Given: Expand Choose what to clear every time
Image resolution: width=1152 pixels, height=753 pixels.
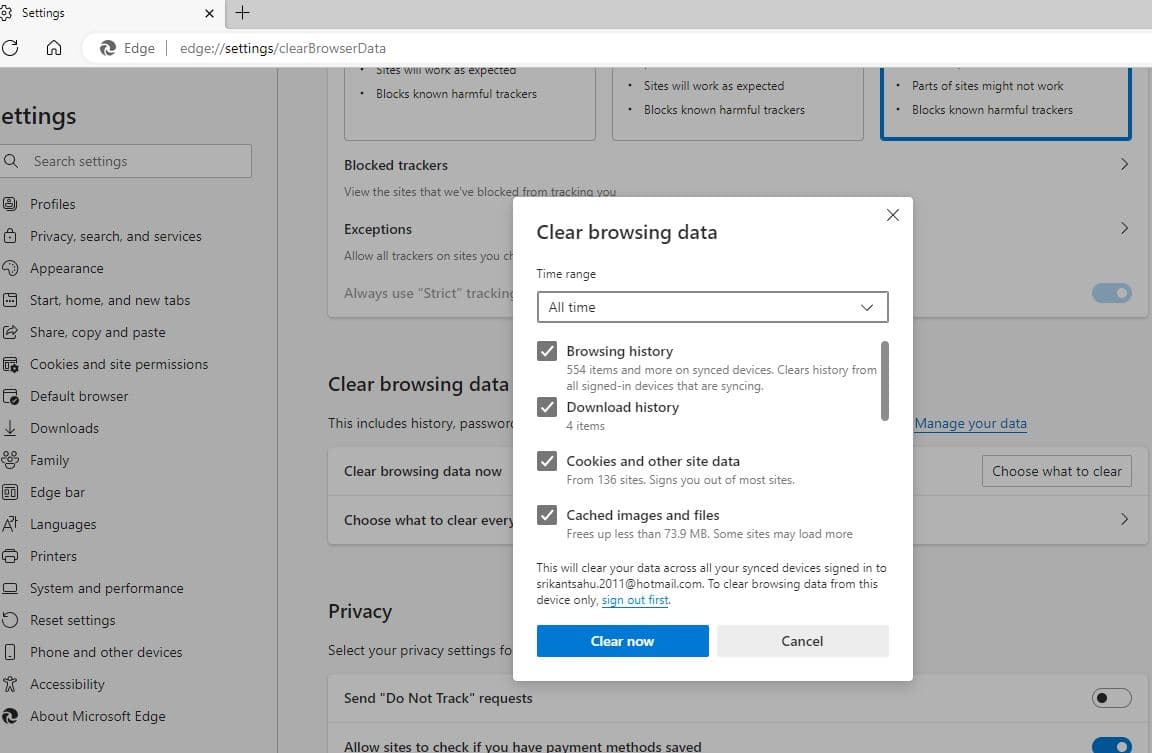Looking at the screenshot, I should 1122,520.
